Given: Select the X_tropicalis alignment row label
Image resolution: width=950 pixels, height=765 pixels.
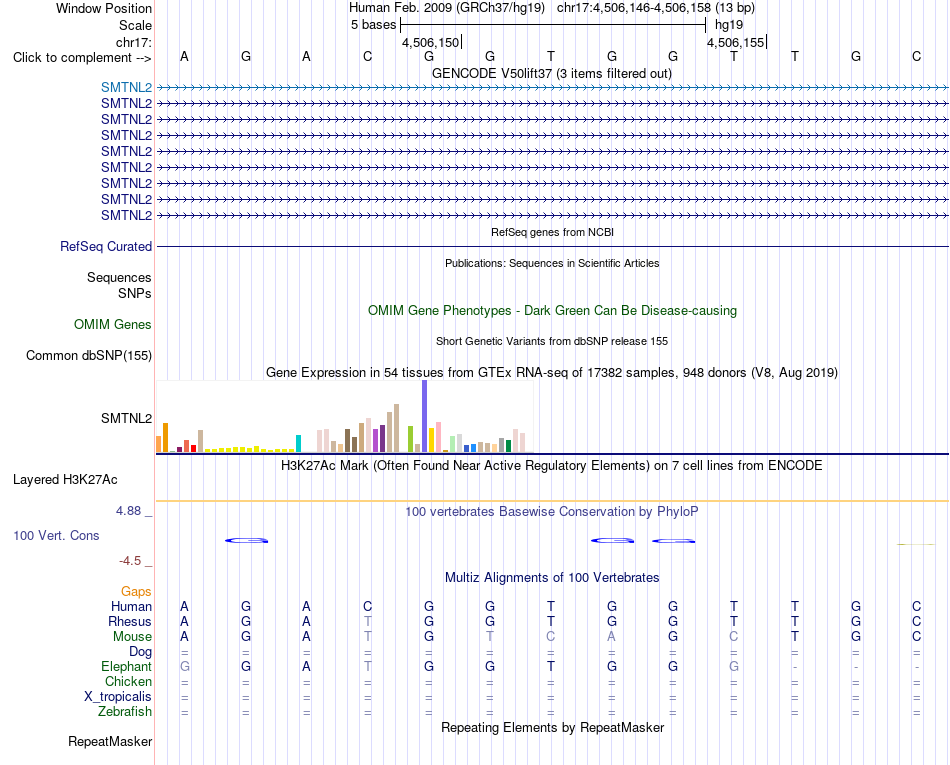Looking at the screenshot, I should pyautogui.click(x=118, y=697).
